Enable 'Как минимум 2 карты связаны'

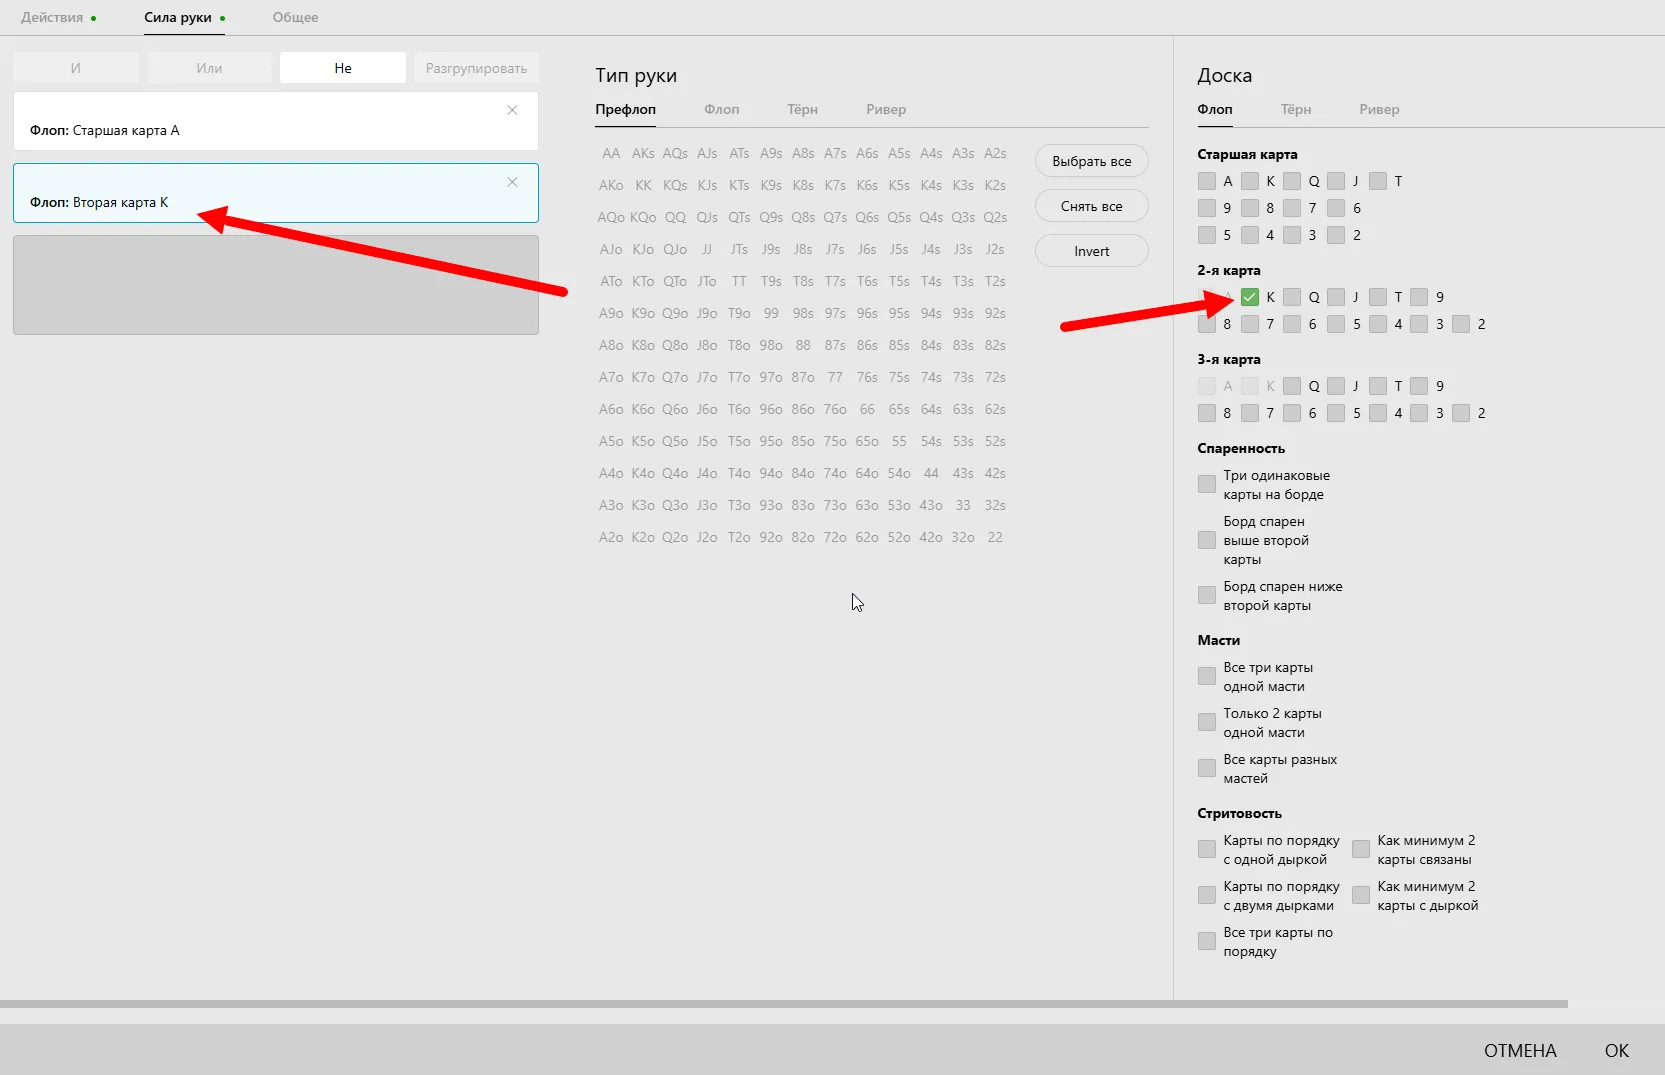tap(1361, 850)
